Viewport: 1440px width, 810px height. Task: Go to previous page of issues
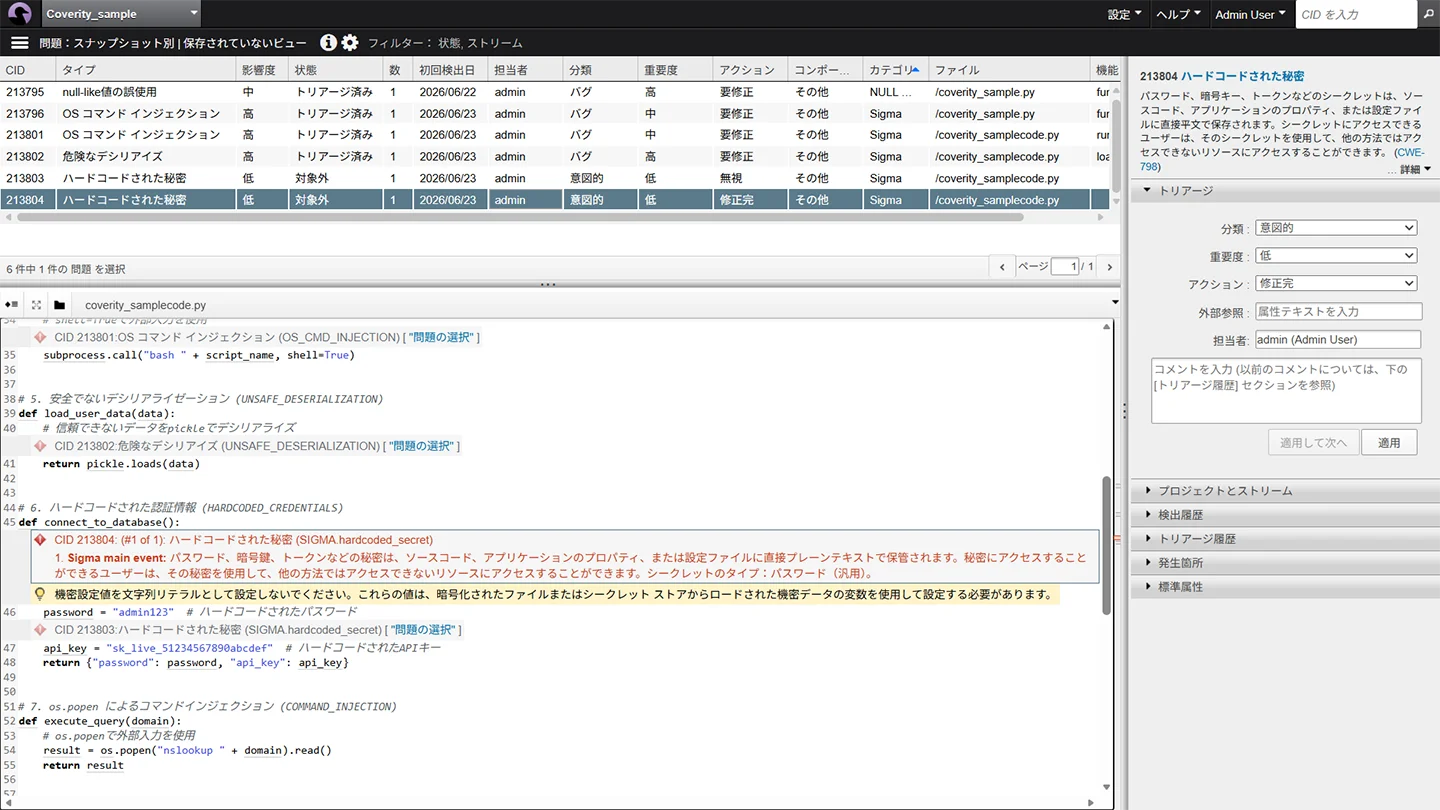(x=1003, y=267)
